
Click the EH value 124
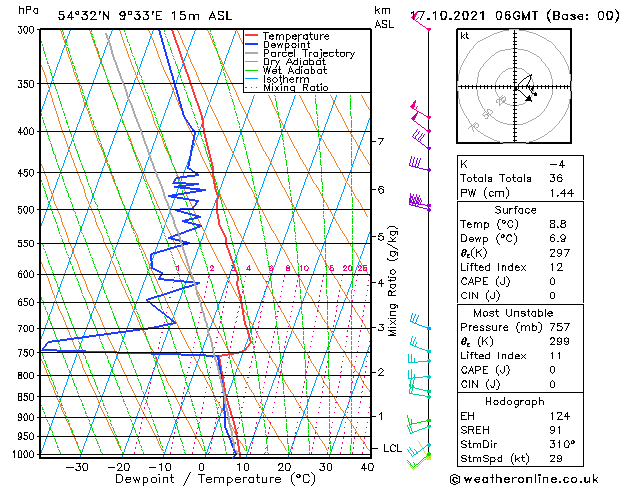coord(560,416)
